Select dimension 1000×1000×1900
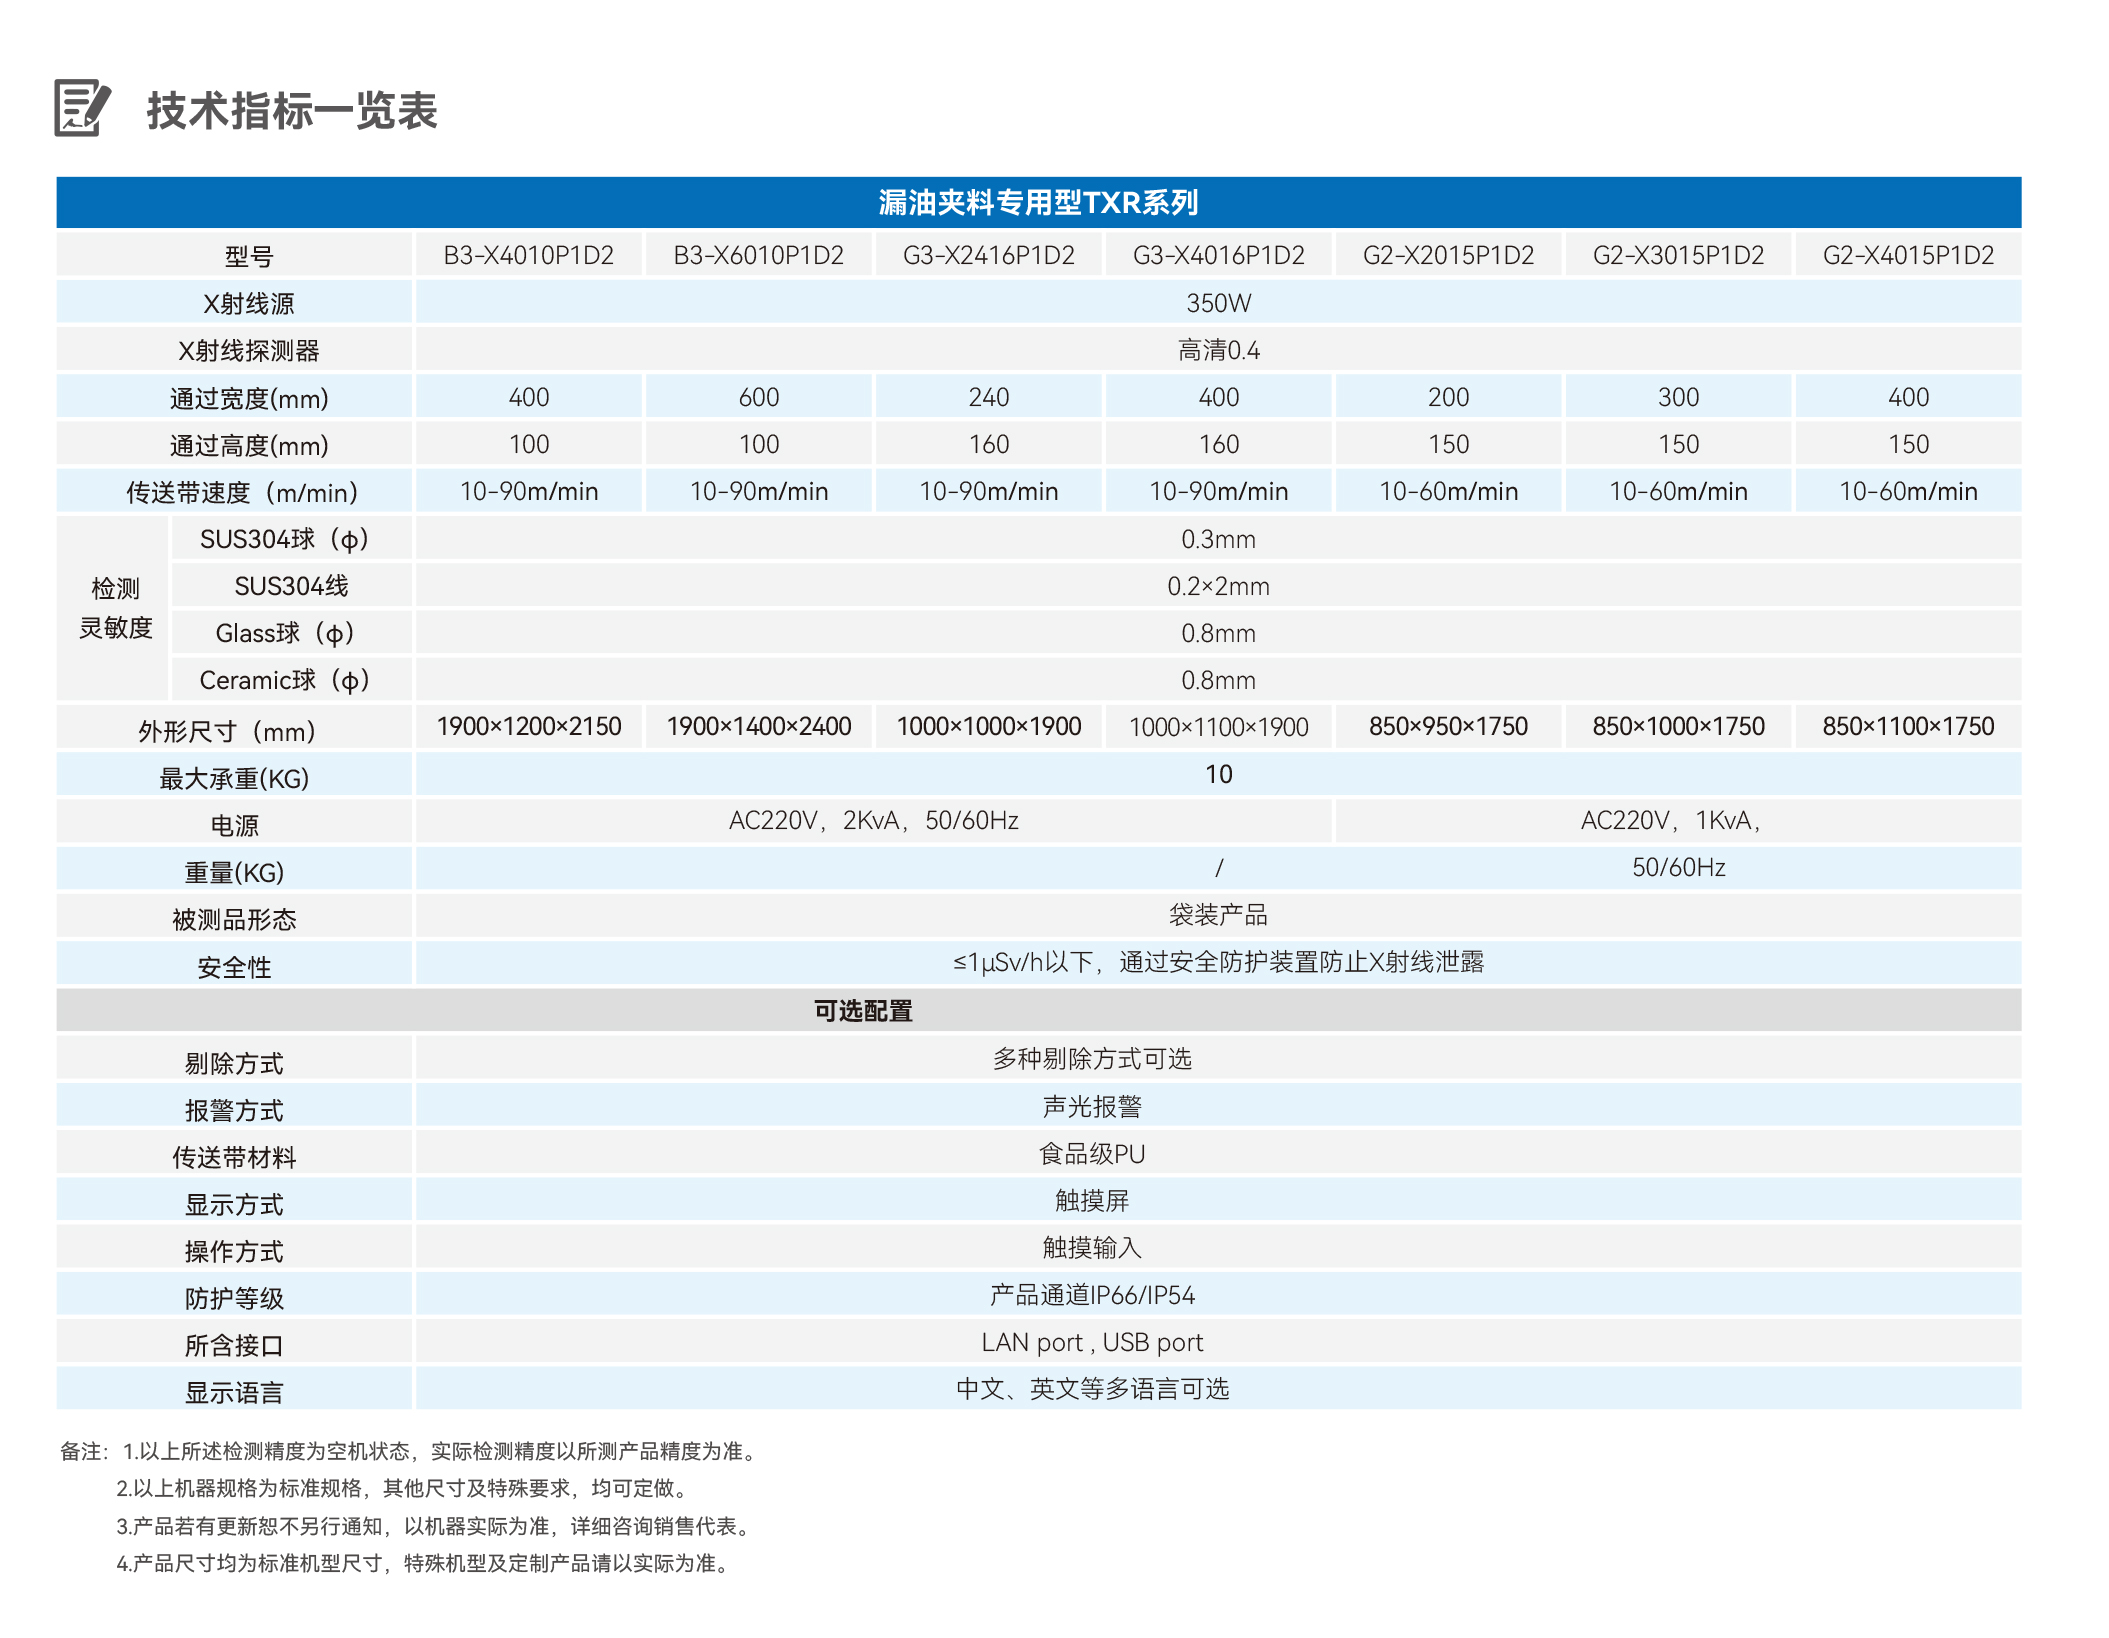2109x1638 pixels. 988,726
